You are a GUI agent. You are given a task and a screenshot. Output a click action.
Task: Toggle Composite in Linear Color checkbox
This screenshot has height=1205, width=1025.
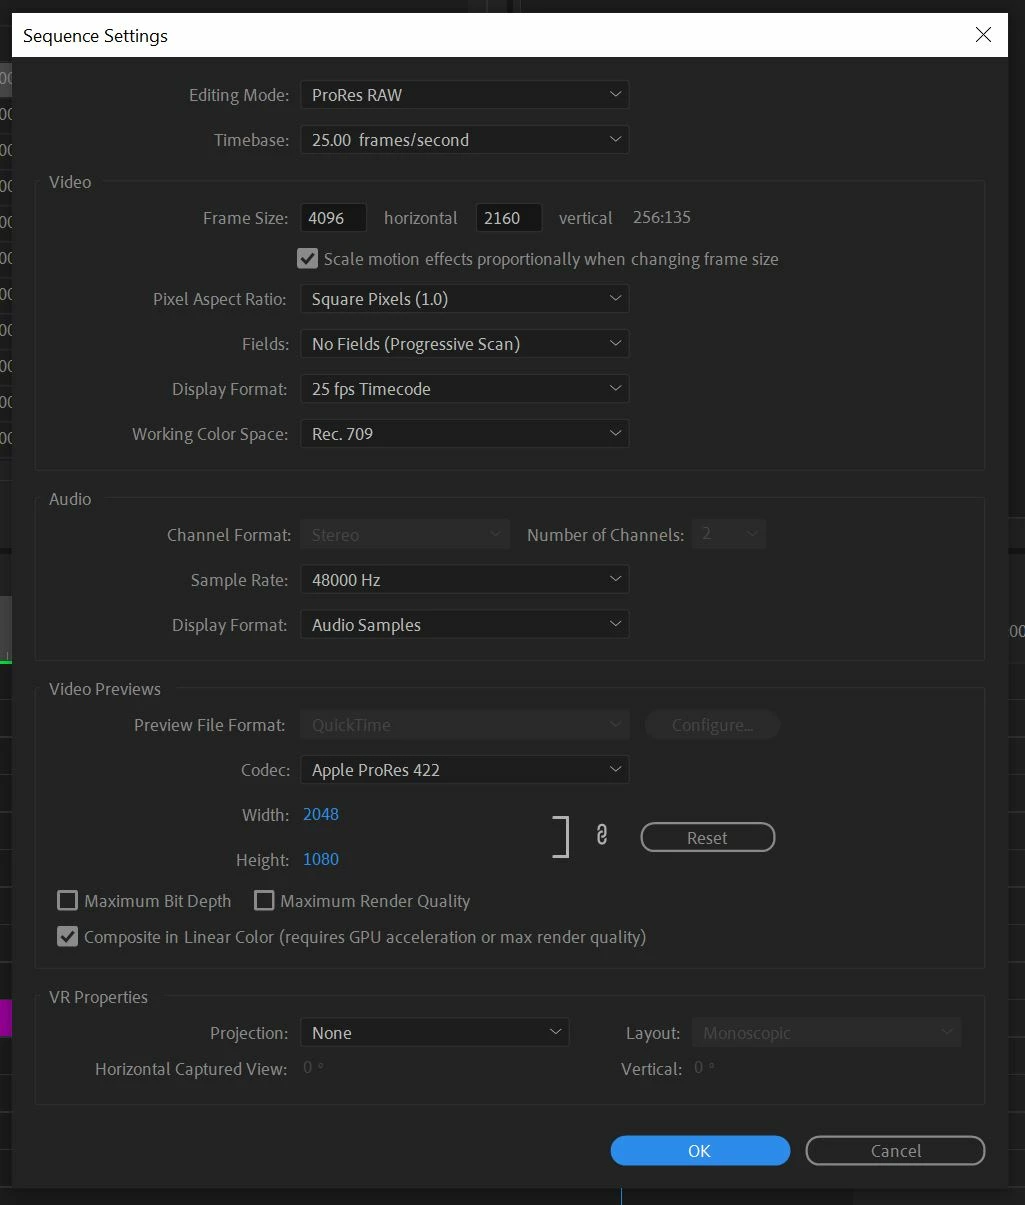pyautogui.click(x=67, y=937)
